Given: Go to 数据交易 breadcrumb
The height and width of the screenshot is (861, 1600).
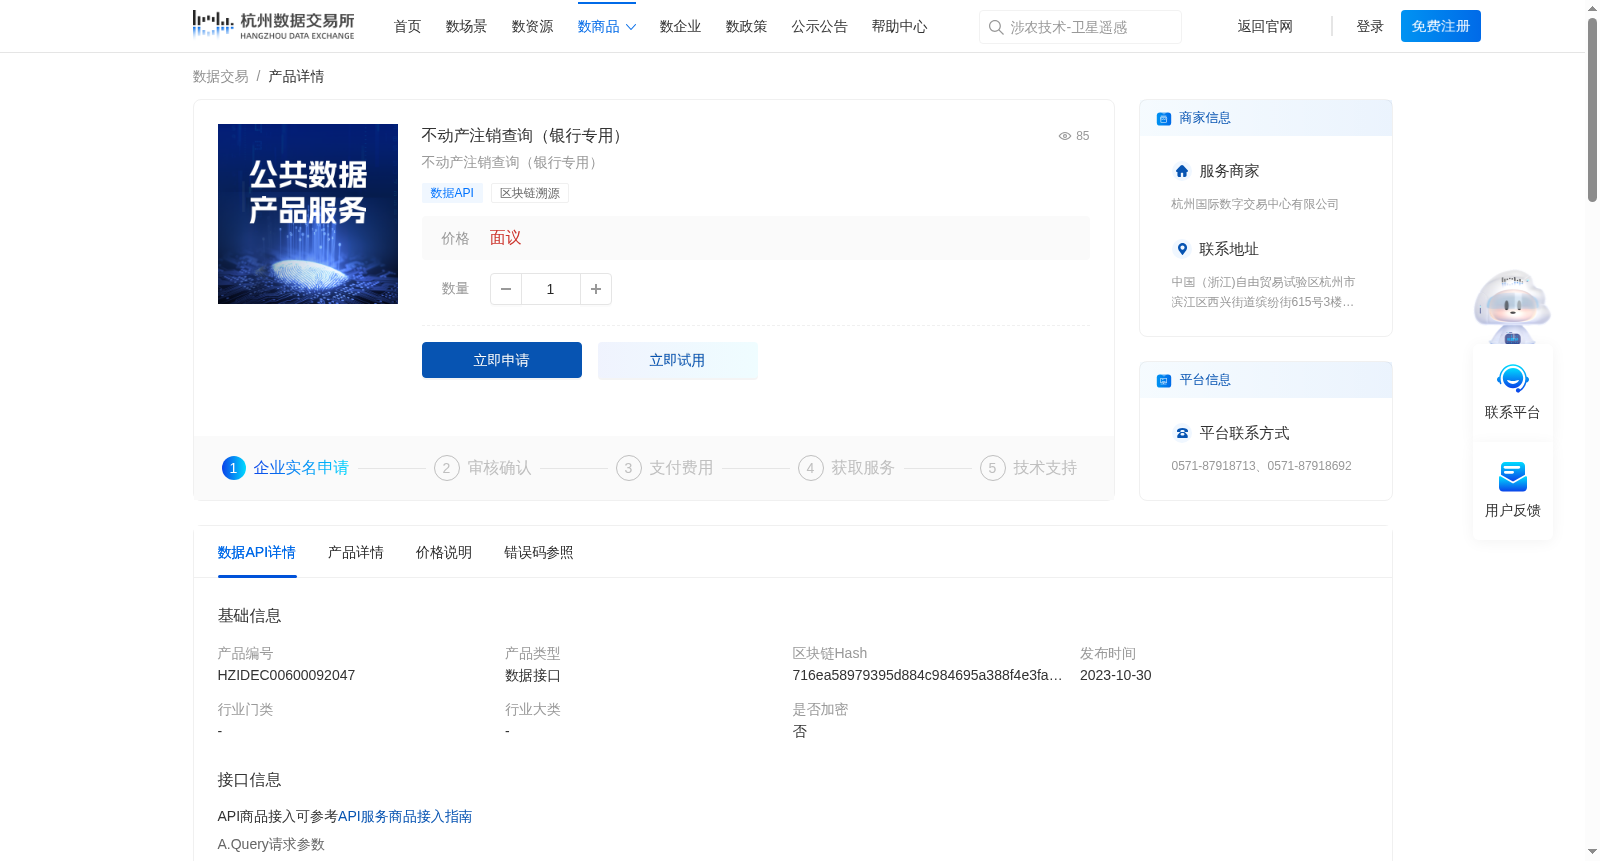Looking at the screenshot, I should [x=221, y=77].
